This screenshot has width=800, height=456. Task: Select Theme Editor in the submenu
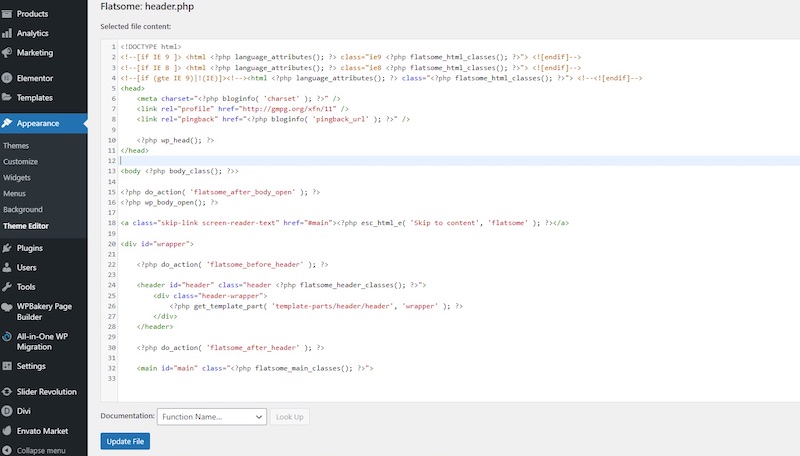click(26, 226)
